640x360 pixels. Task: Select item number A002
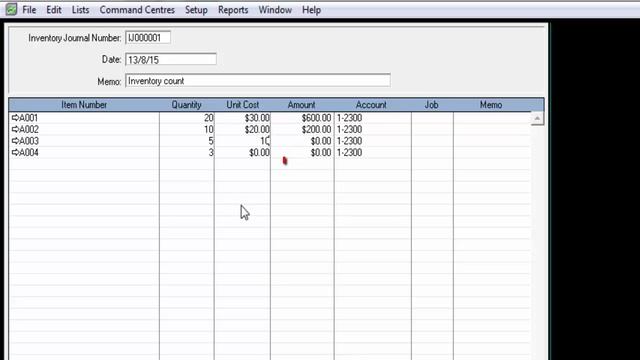(x=29, y=129)
